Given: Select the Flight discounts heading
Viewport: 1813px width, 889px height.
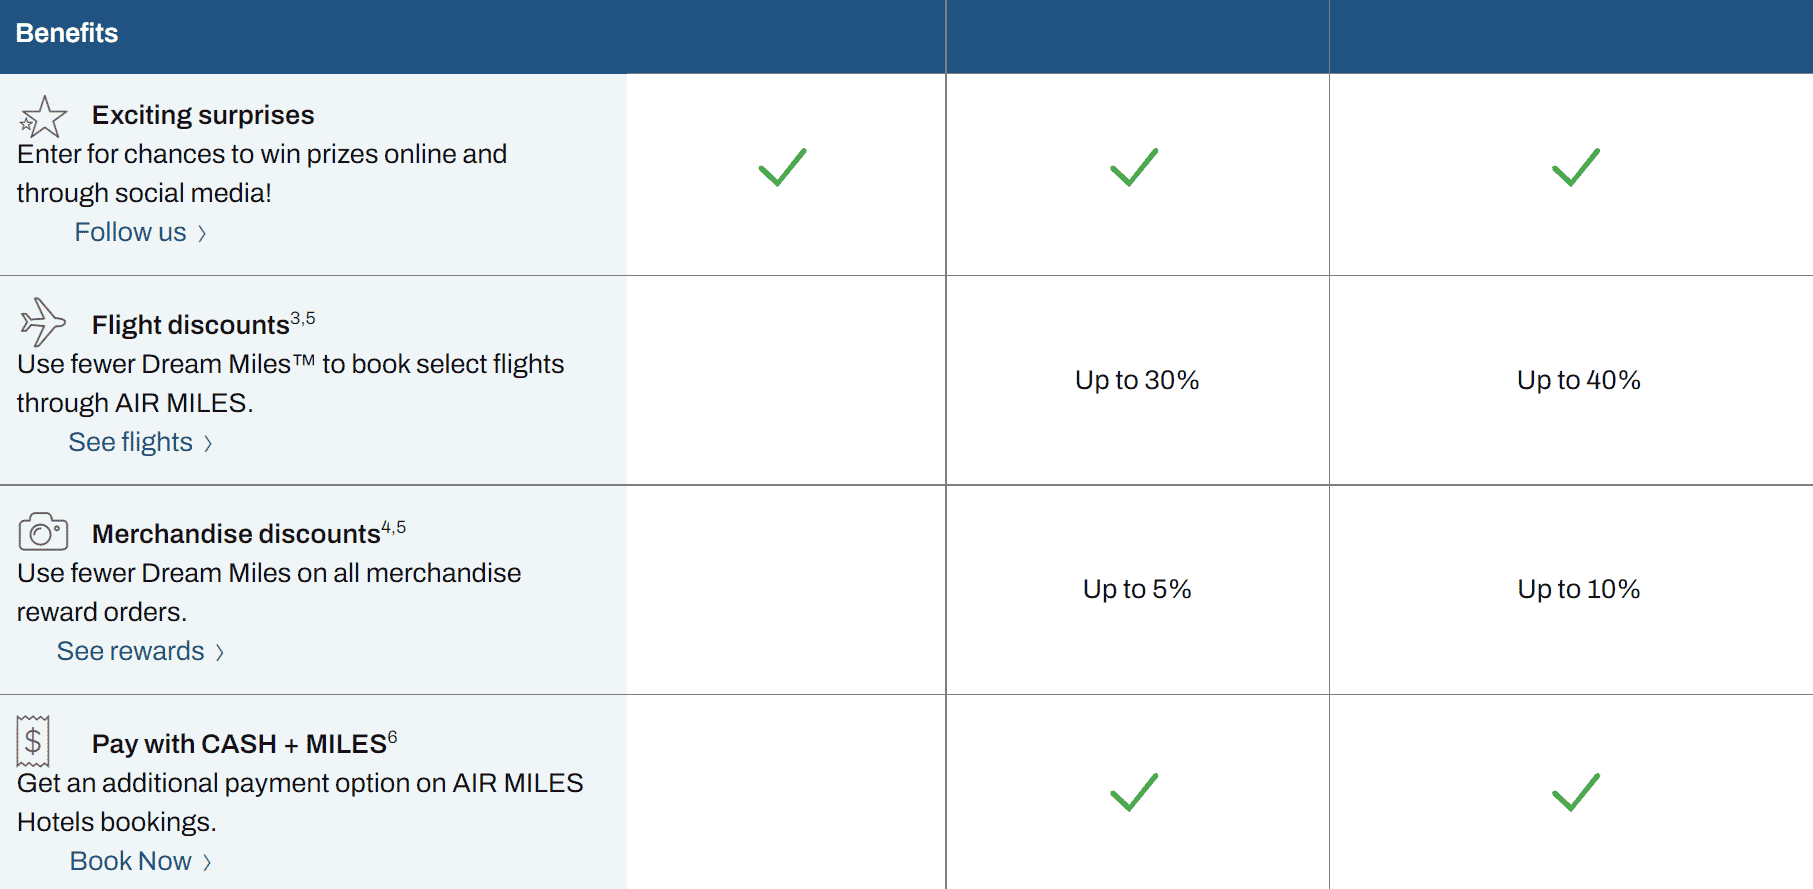Looking at the screenshot, I should click(191, 325).
